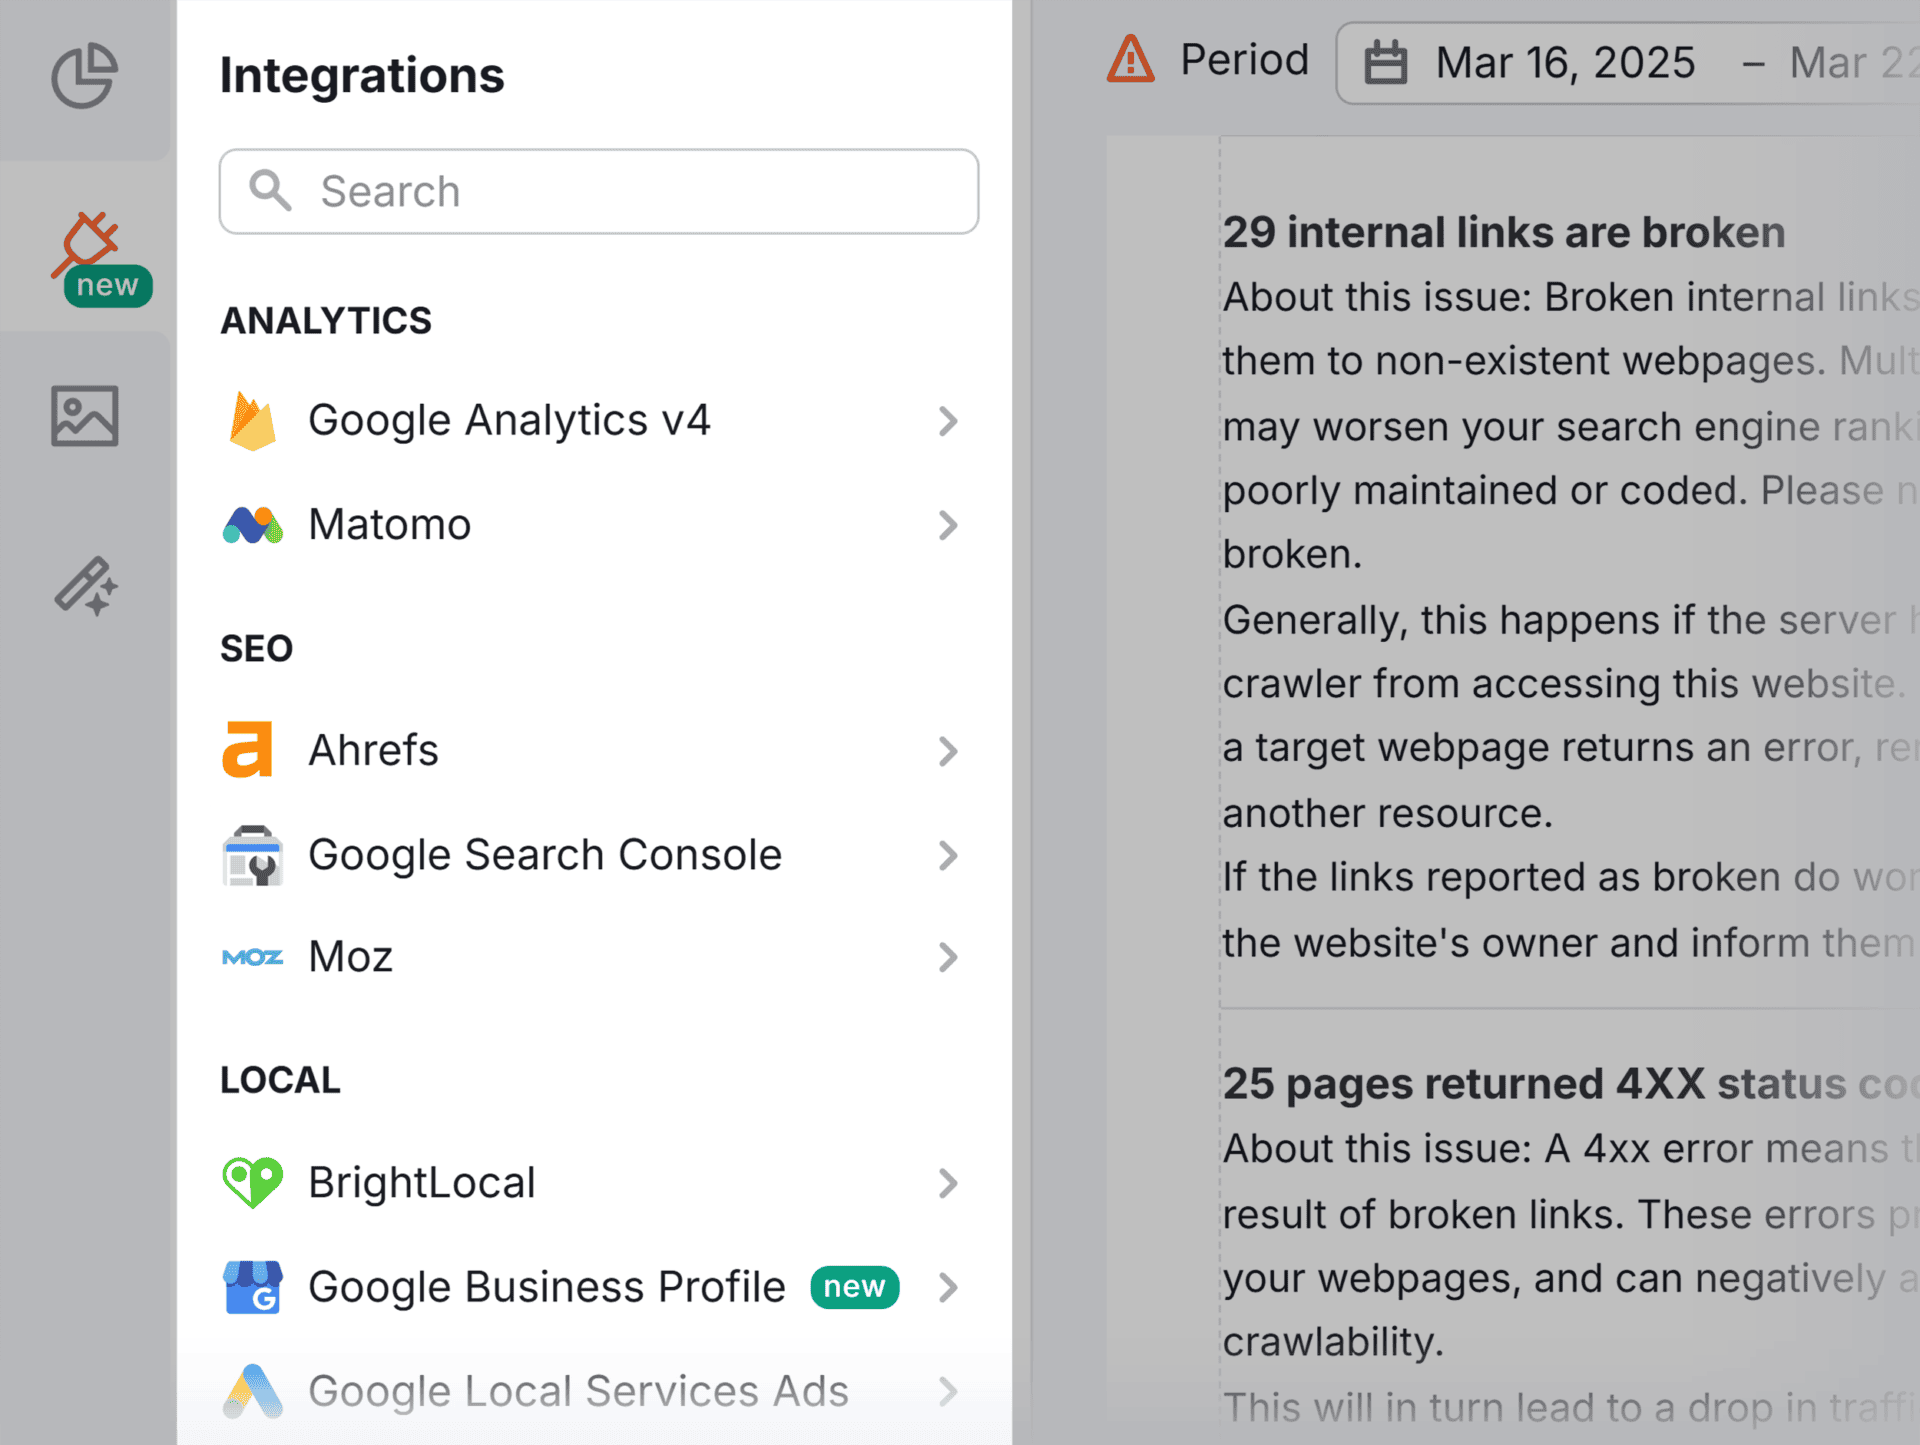Click the Ahrefs logo icon
This screenshot has height=1445, width=1920.
click(247, 749)
